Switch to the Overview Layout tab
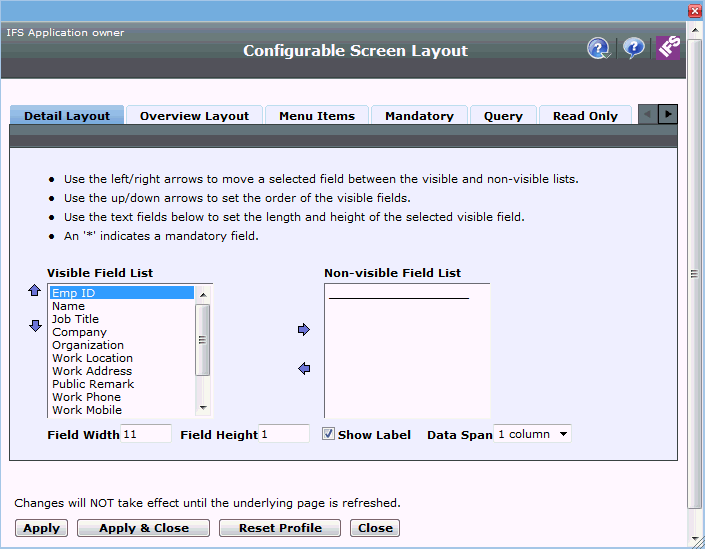The height and width of the screenshot is (549, 705). tap(194, 116)
